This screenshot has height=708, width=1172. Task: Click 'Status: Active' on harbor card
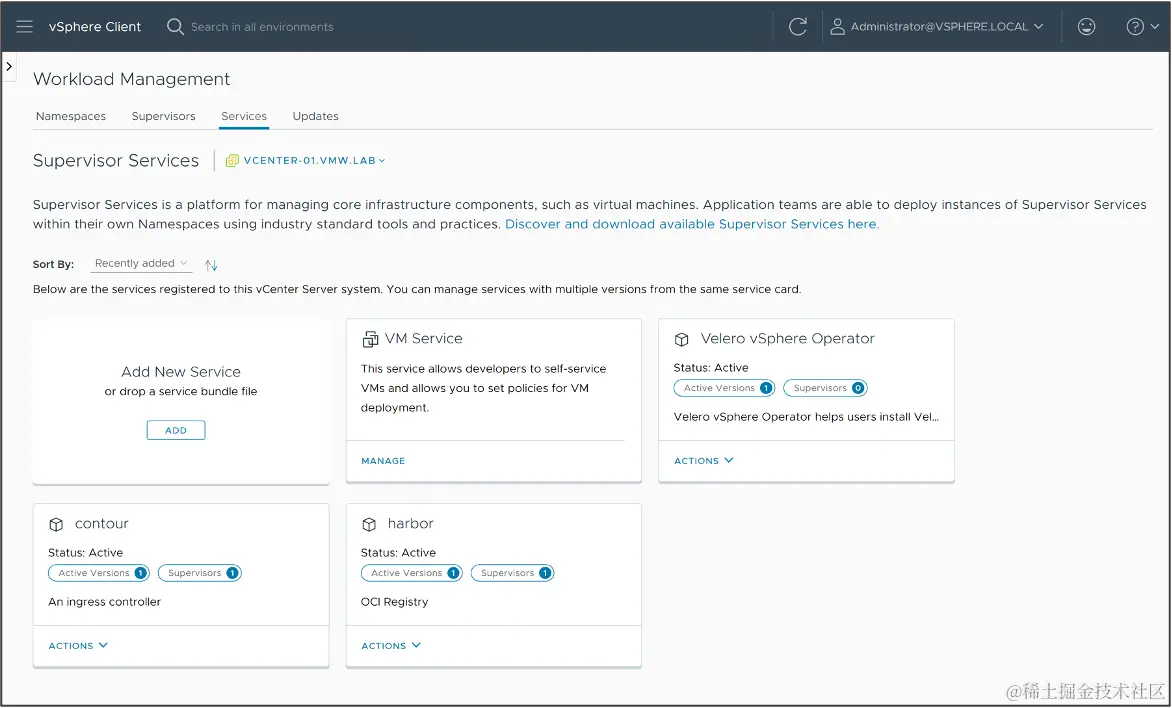click(398, 553)
